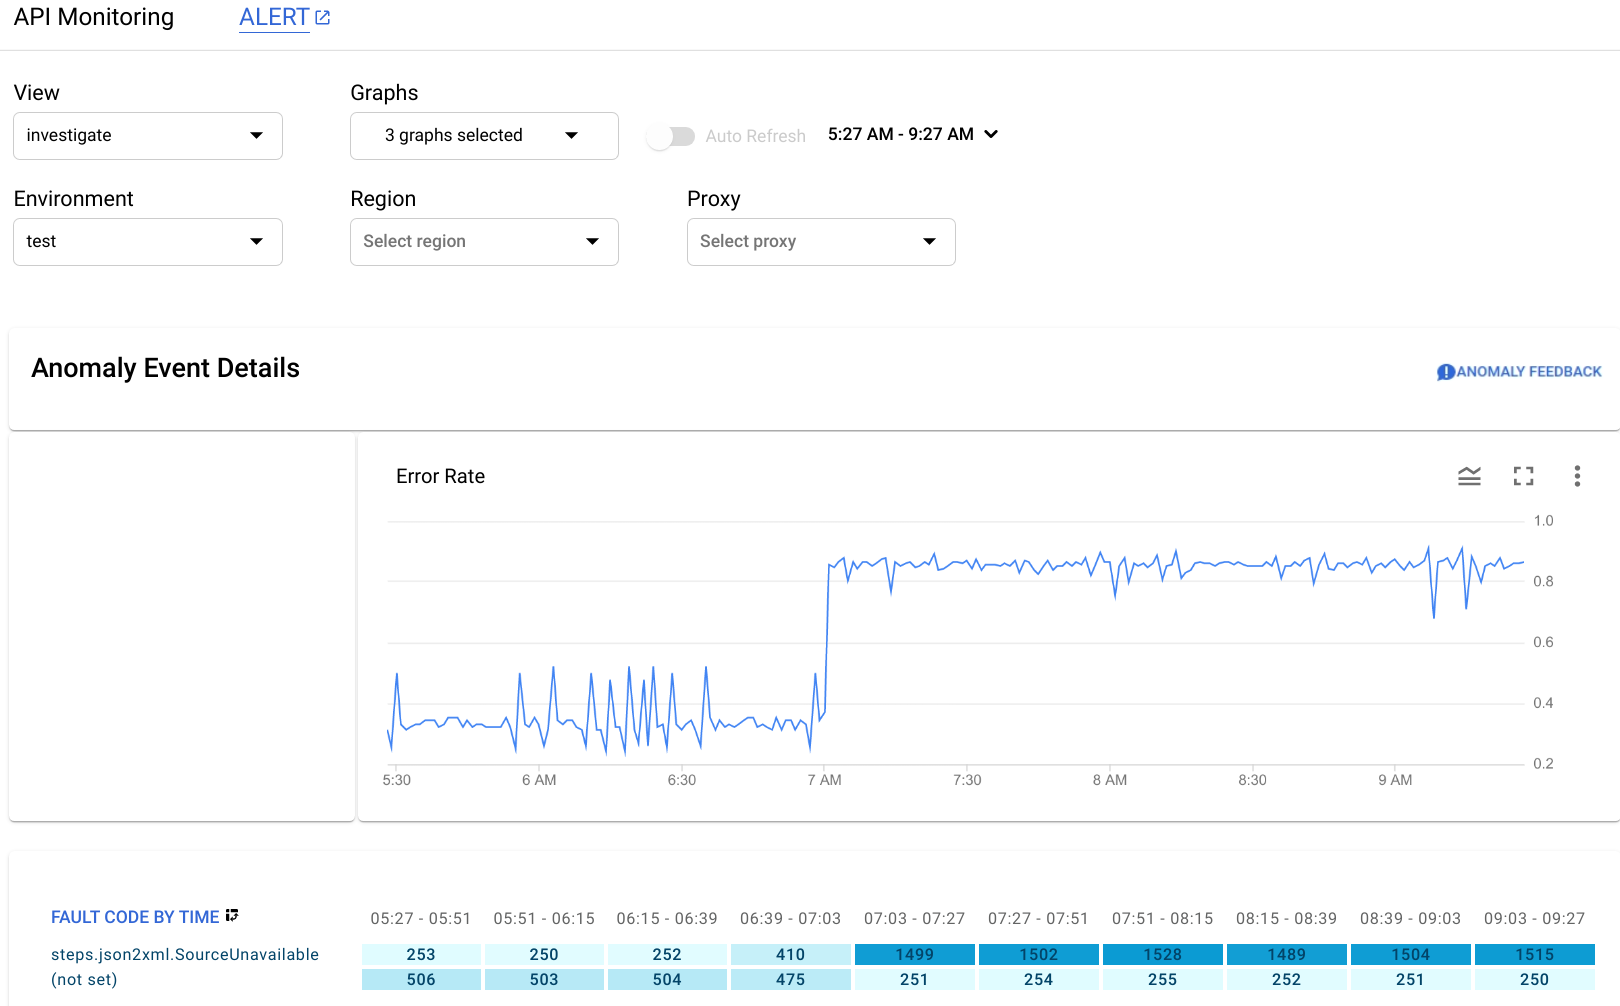The height and width of the screenshot is (1006, 1620).
Task: Click the external-link icon beside ALERT
Action: (x=321, y=15)
